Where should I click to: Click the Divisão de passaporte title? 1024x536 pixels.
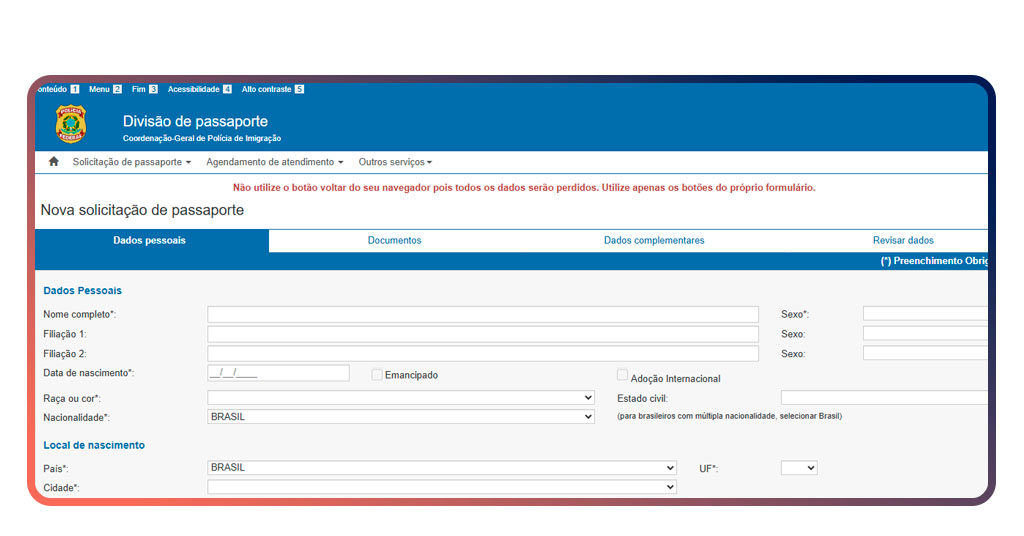click(x=195, y=121)
